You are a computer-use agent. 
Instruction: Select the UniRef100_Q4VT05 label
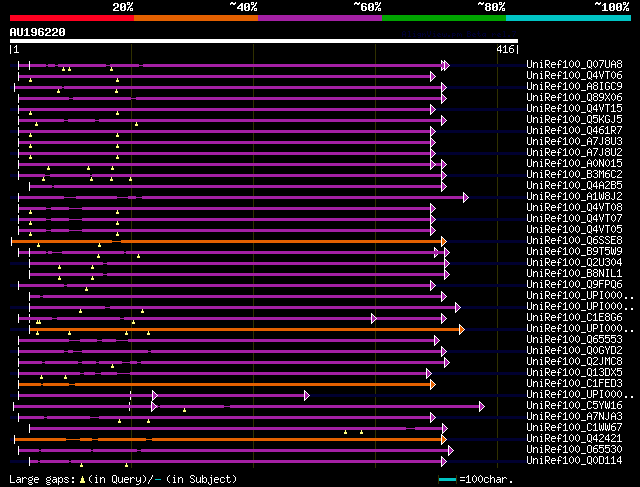pyautogui.click(x=574, y=230)
